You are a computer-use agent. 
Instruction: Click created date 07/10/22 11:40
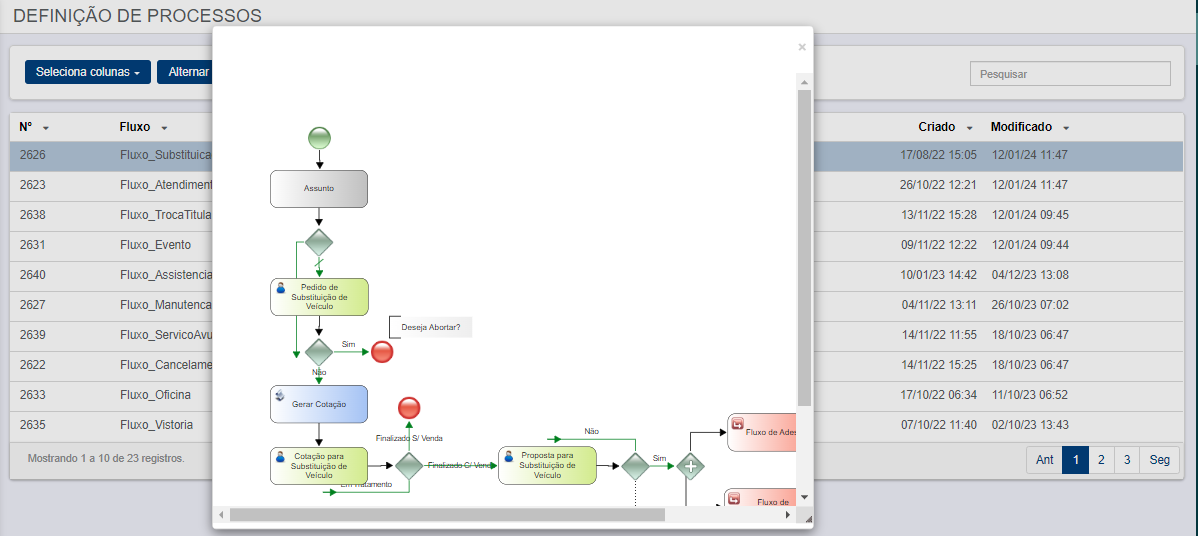point(938,425)
